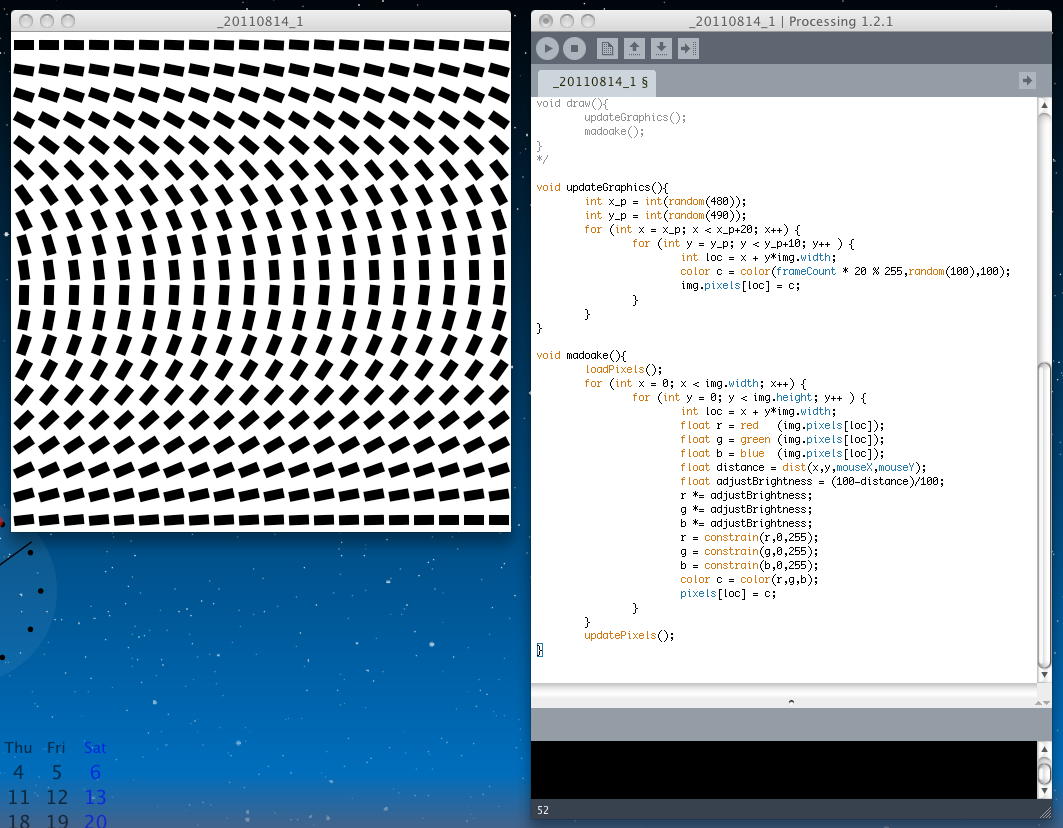Click the 'color c = color(r,g,b);' line
Viewport: 1063px width, 828px height.
749,580
